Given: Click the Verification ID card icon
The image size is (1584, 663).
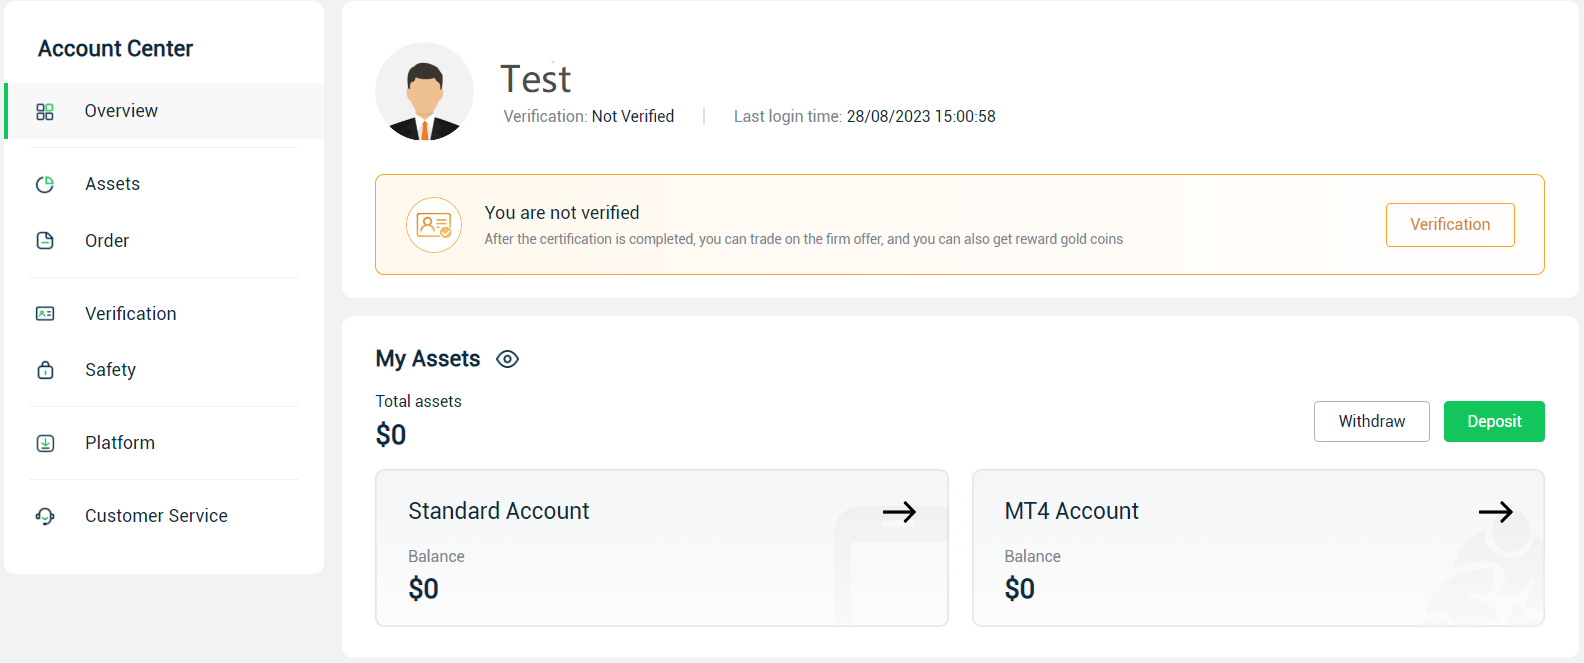Looking at the screenshot, I should (45, 313).
